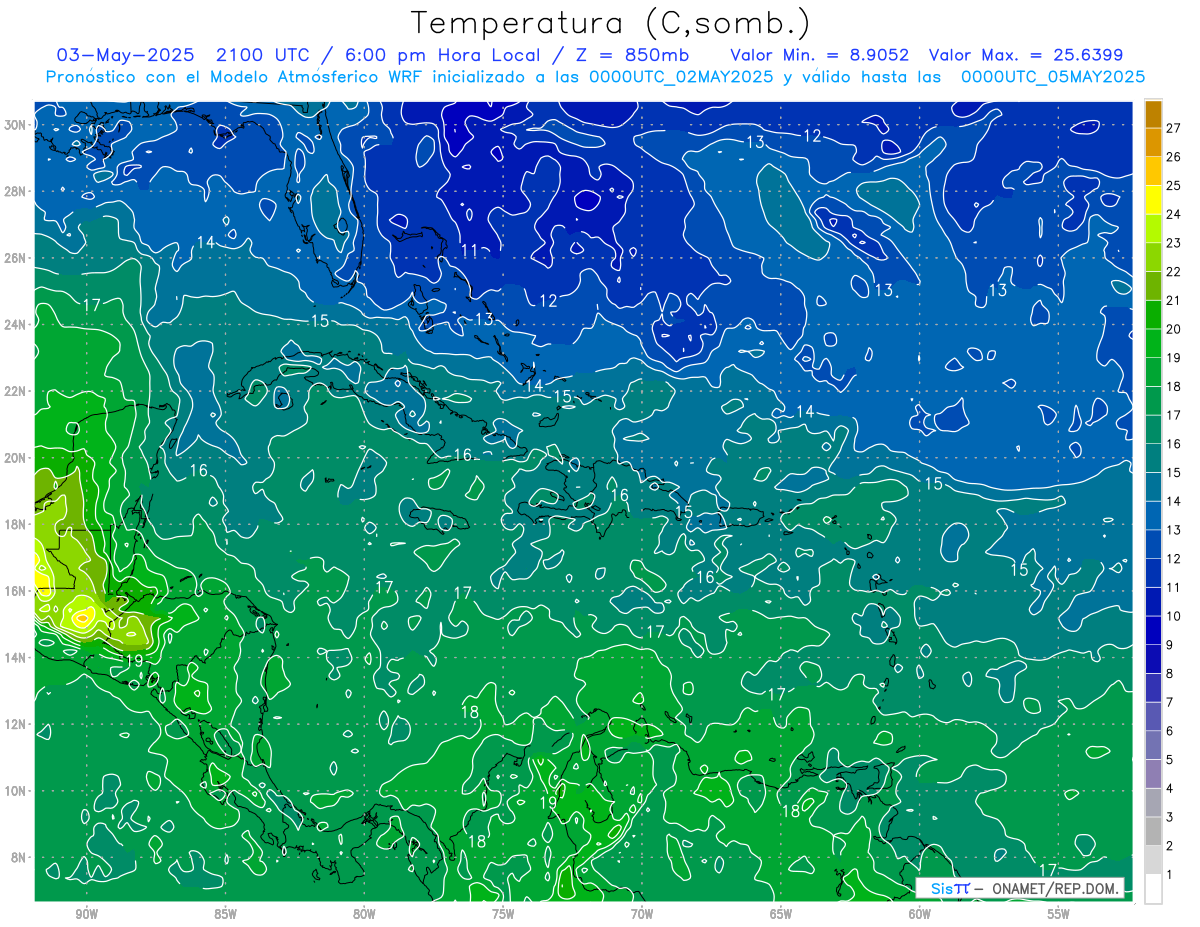Click the '26N' latitude axis label
Screen dimensions: 1200x927
[x=17, y=258]
